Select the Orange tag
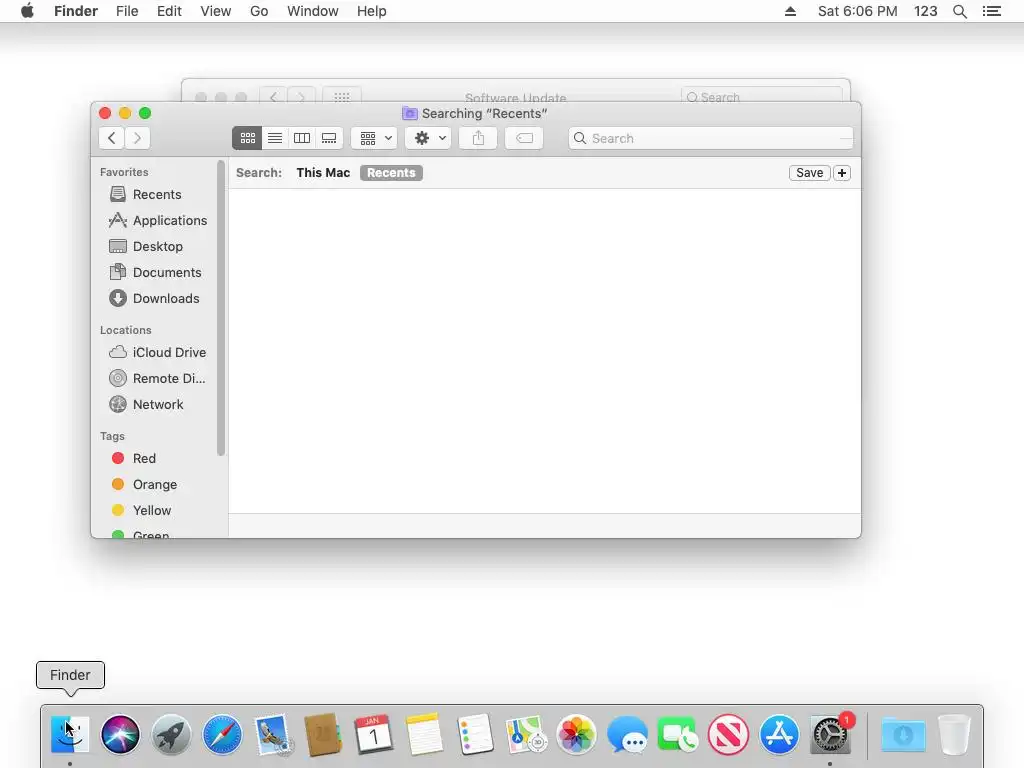Image resolution: width=1024 pixels, height=768 pixels. tap(157, 485)
